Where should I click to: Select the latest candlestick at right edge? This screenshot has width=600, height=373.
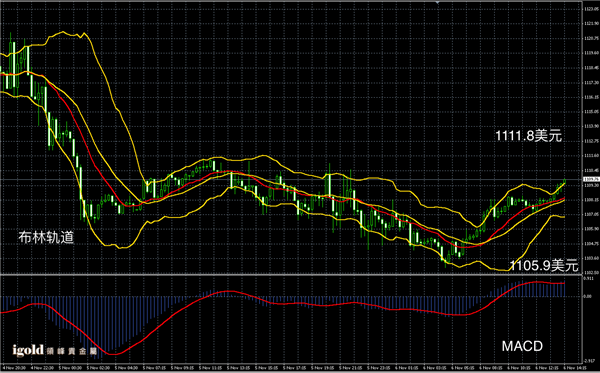564,182
